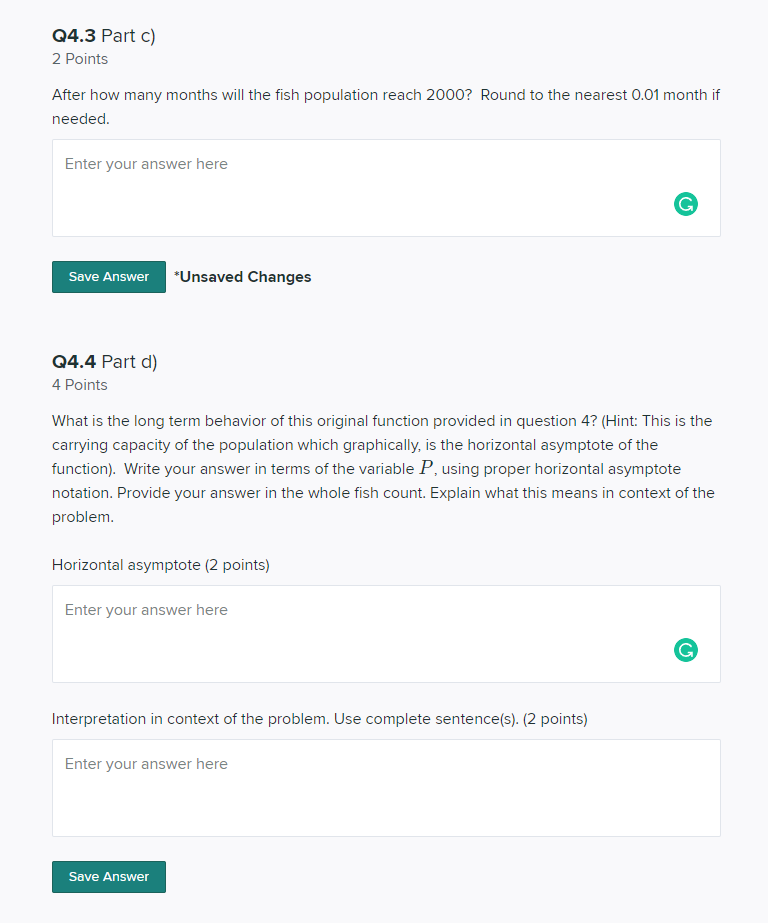Click the long term behavior question paragraph

[384, 469]
